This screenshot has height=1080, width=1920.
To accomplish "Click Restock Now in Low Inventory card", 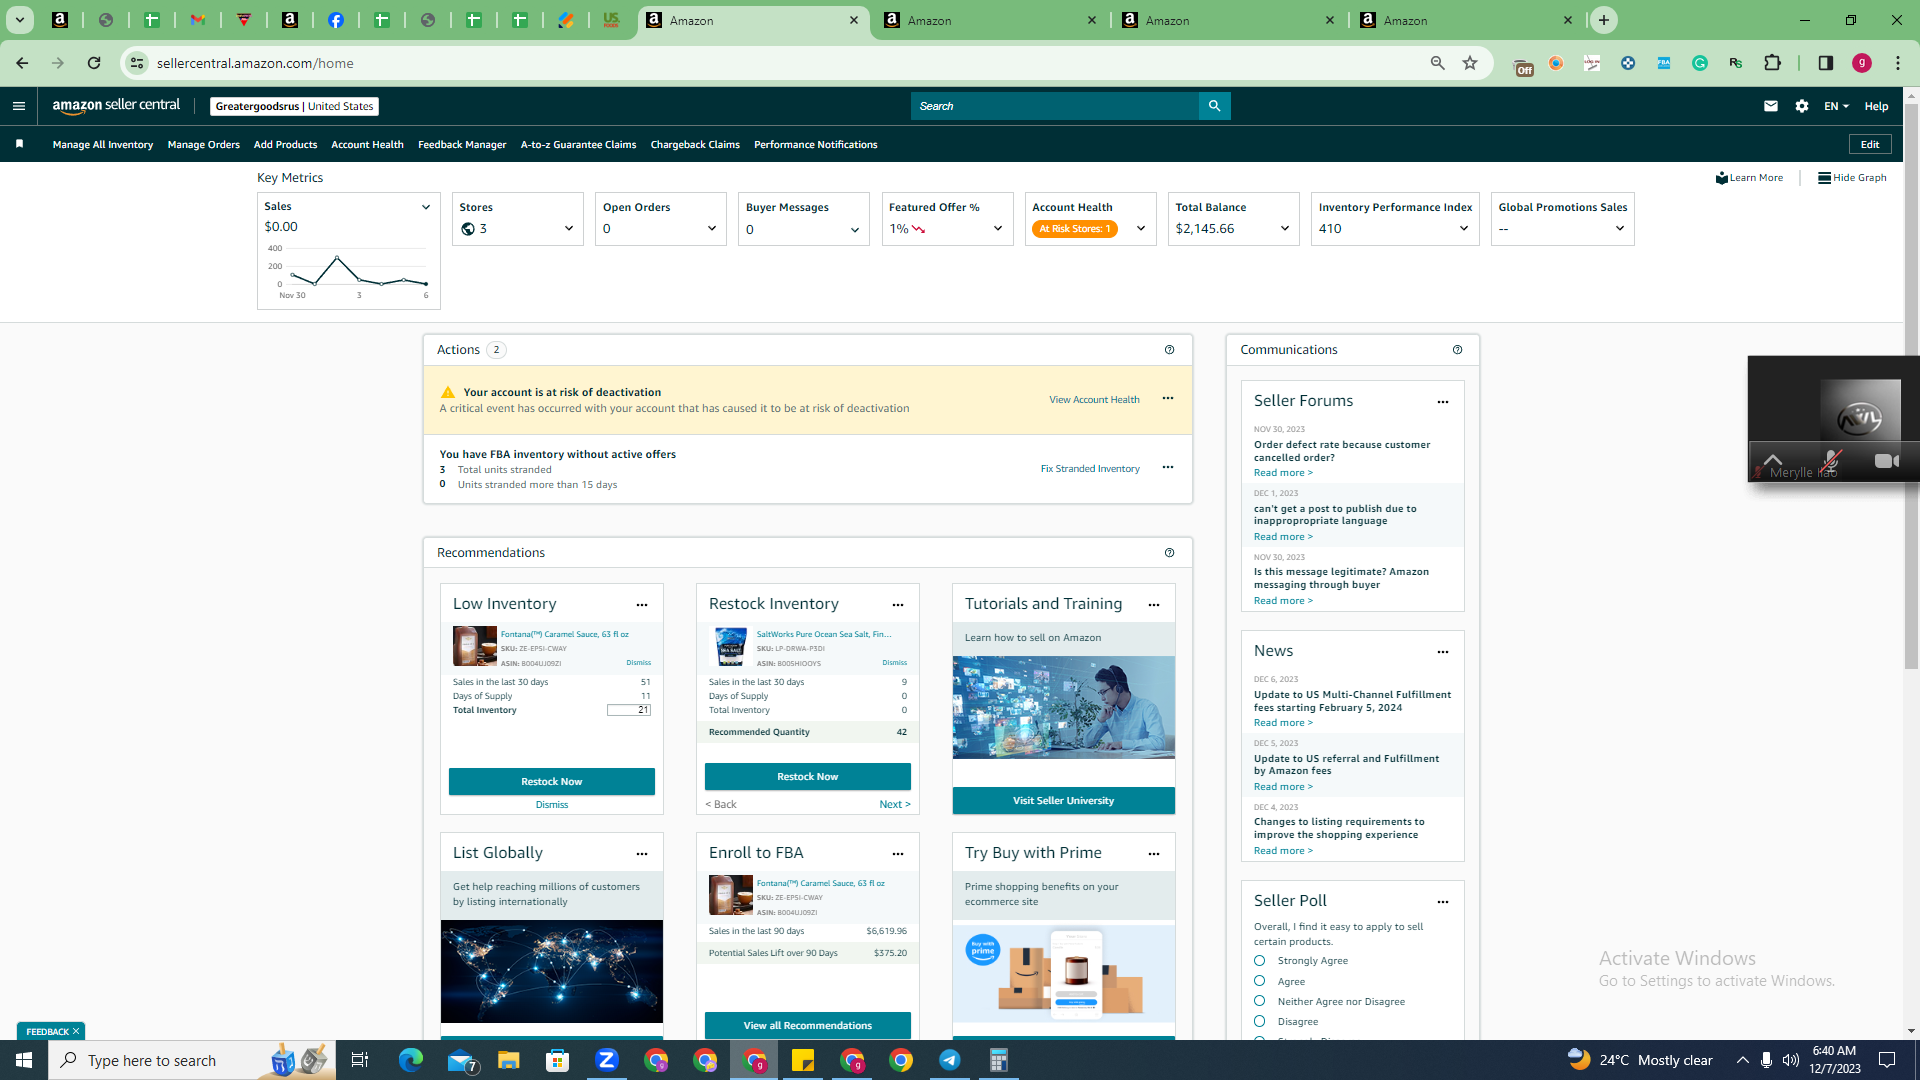I will 552,782.
